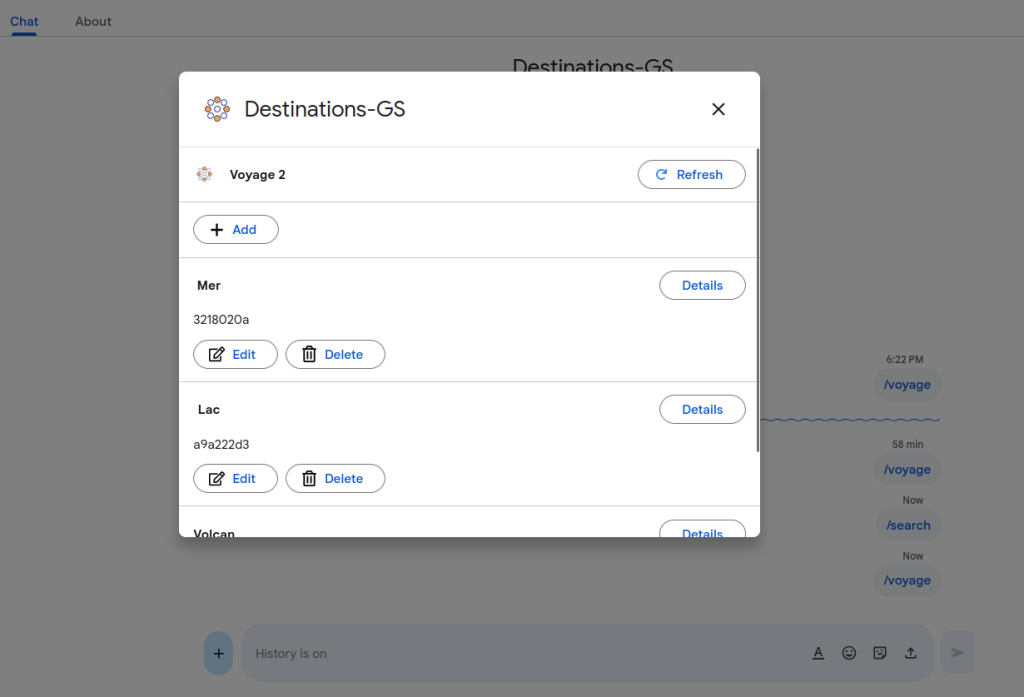Open Details for Mer
Viewport: 1024px width, 697px height.
(702, 285)
